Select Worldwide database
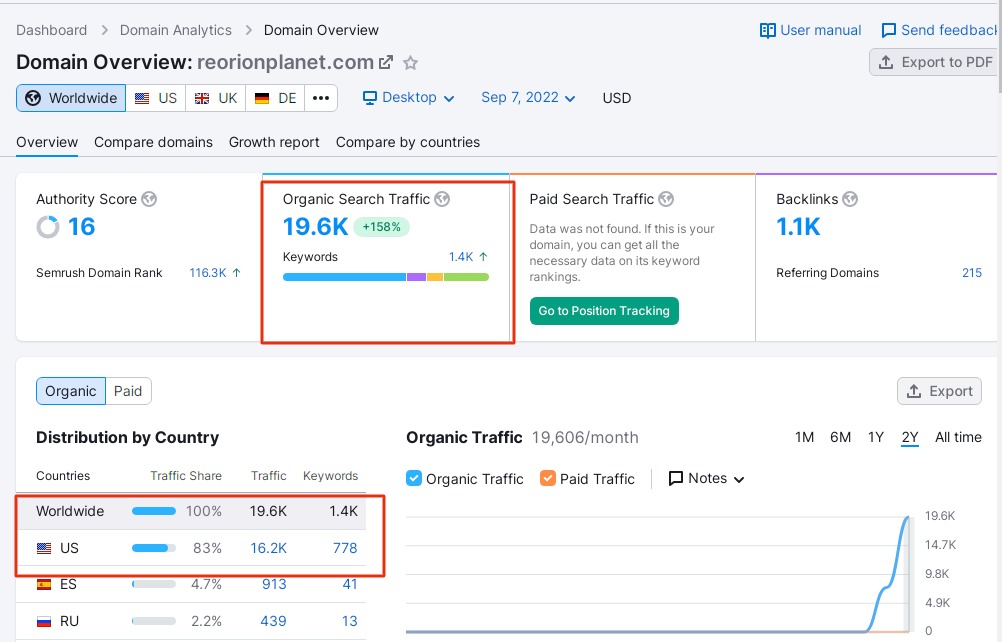Viewport: 1002px width, 642px height. (x=71, y=98)
